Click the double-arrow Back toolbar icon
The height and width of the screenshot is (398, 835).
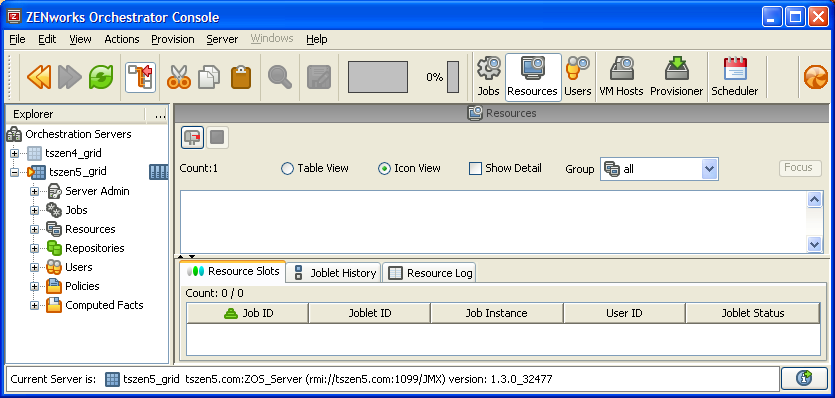click(39, 78)
